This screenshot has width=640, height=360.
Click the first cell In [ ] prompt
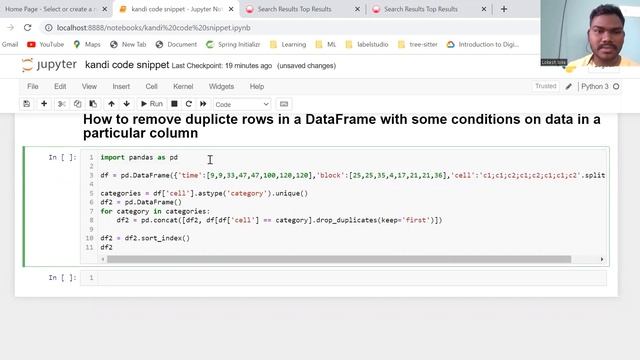pos(62,157)
